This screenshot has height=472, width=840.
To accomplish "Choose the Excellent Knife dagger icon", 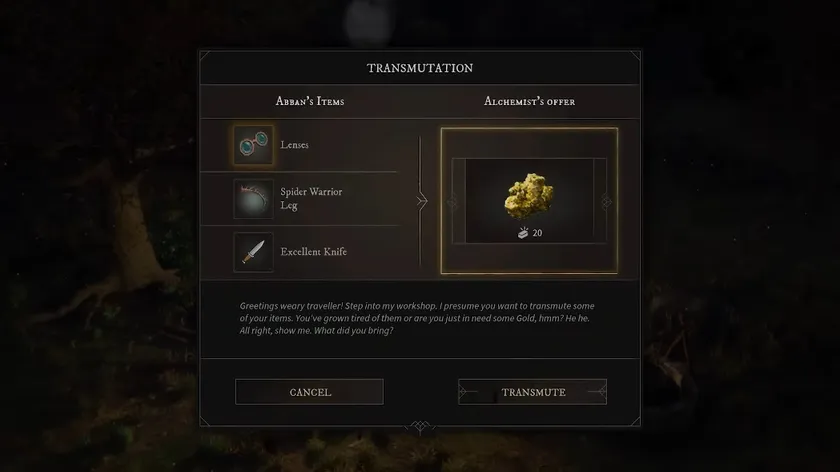I will (253, 252).
